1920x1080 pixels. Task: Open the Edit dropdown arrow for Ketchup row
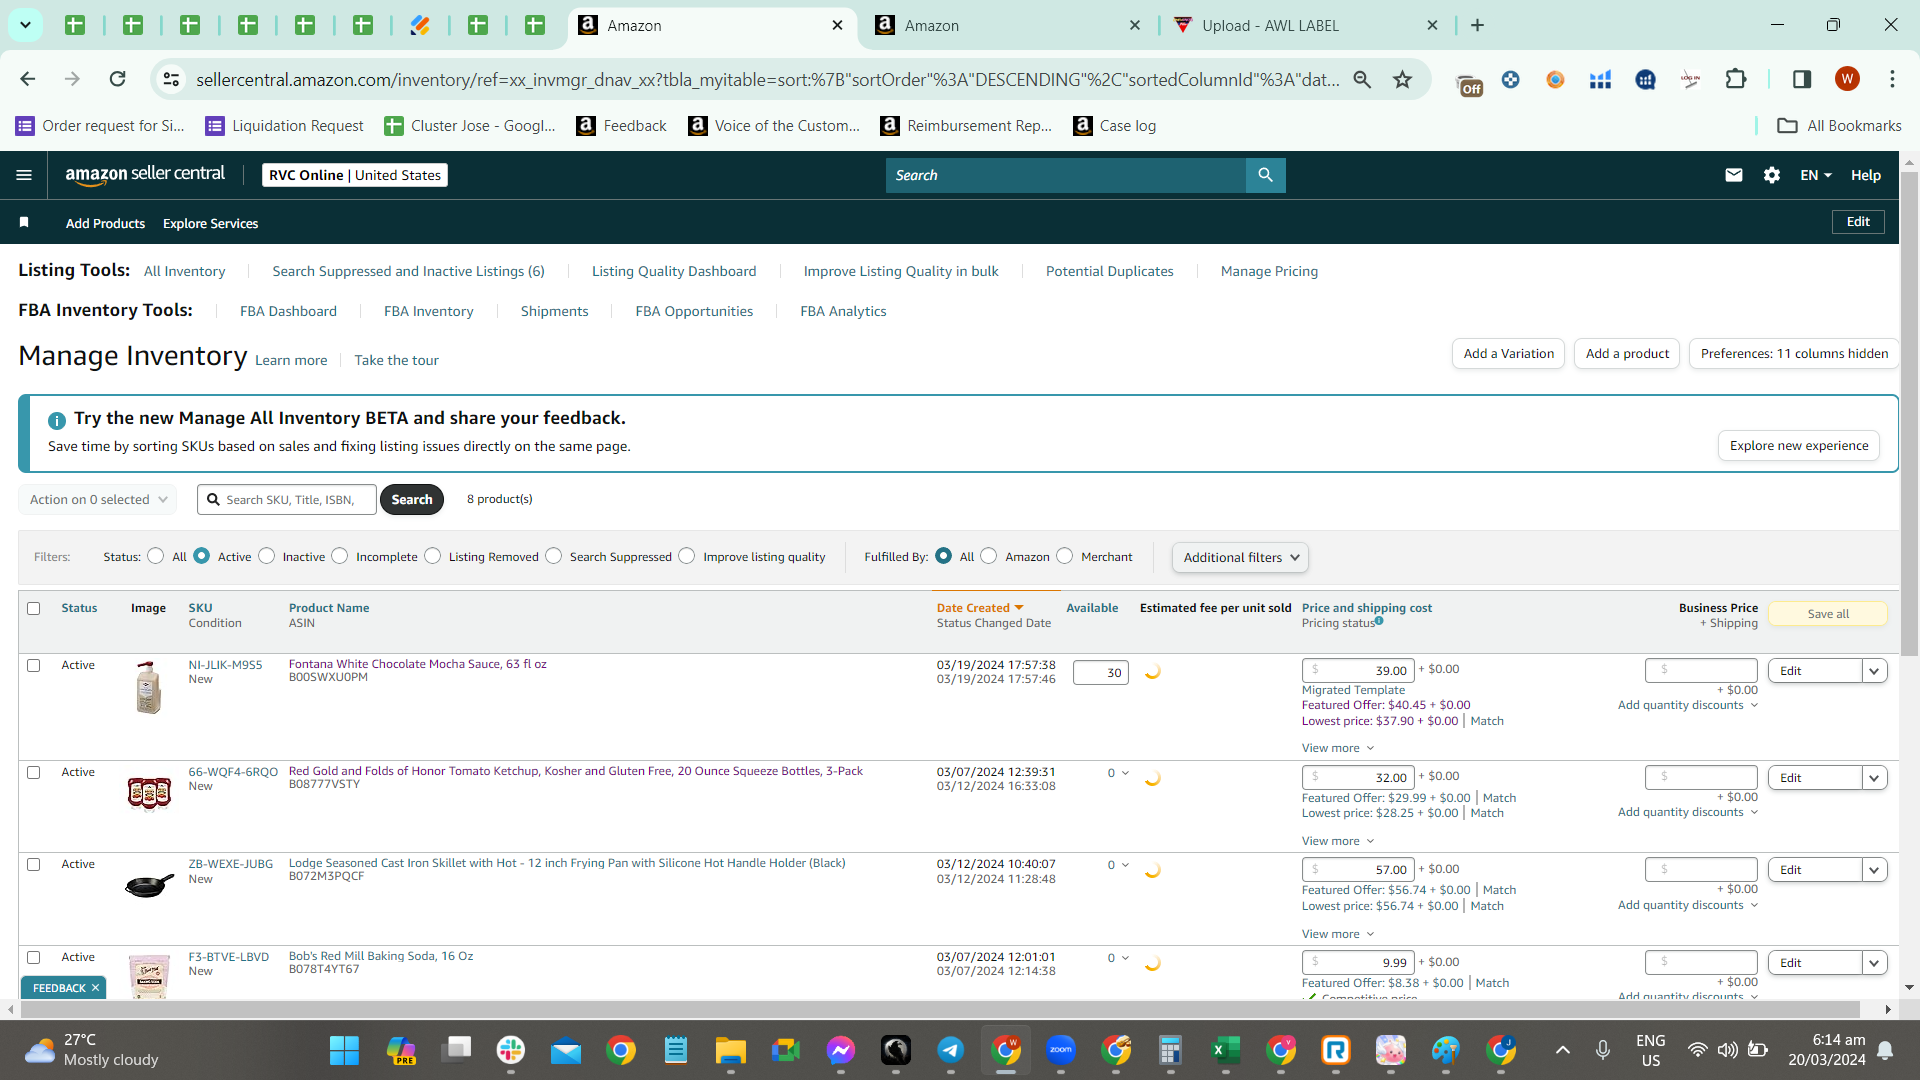point(1874,777)
